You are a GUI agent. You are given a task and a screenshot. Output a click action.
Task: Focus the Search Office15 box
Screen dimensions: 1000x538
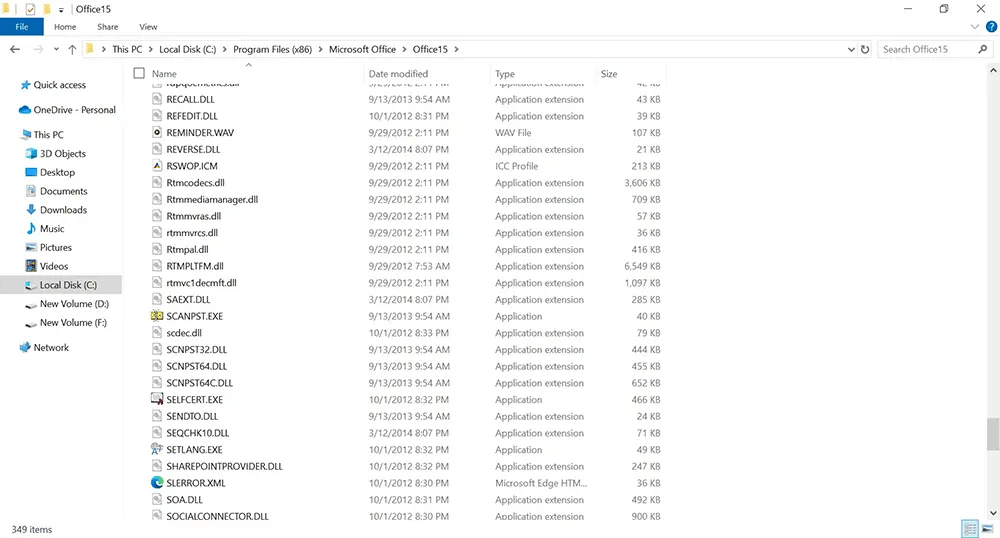click(x=936, y=49)
